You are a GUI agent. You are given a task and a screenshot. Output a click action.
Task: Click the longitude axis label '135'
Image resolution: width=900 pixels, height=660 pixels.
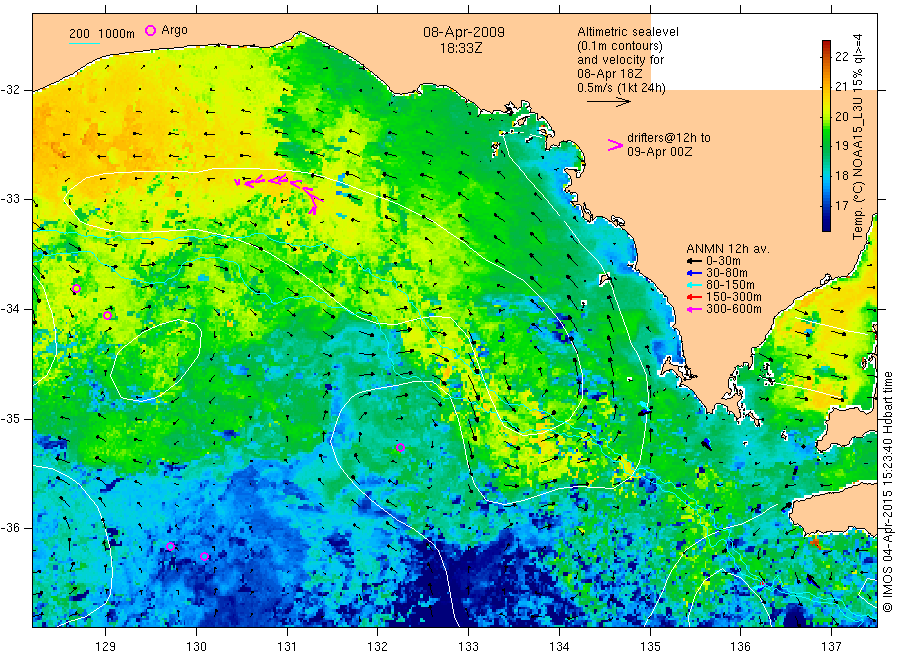650,647
